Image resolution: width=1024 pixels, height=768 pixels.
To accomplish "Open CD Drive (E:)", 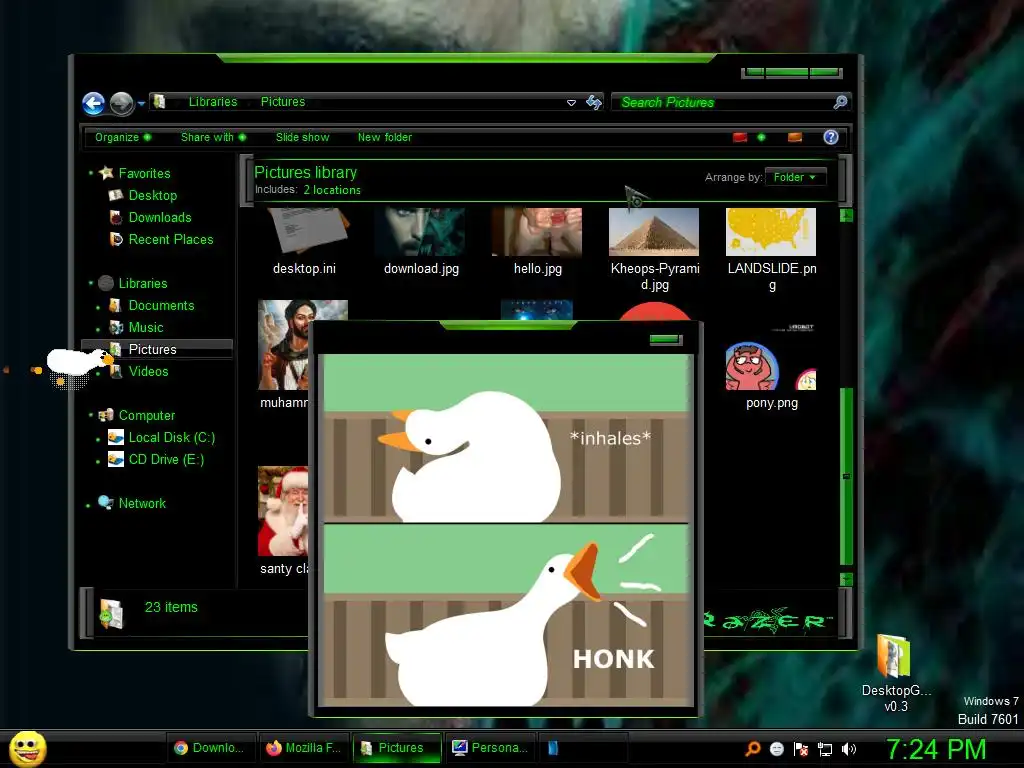I will pyautogui.click(x=166, y=460).
